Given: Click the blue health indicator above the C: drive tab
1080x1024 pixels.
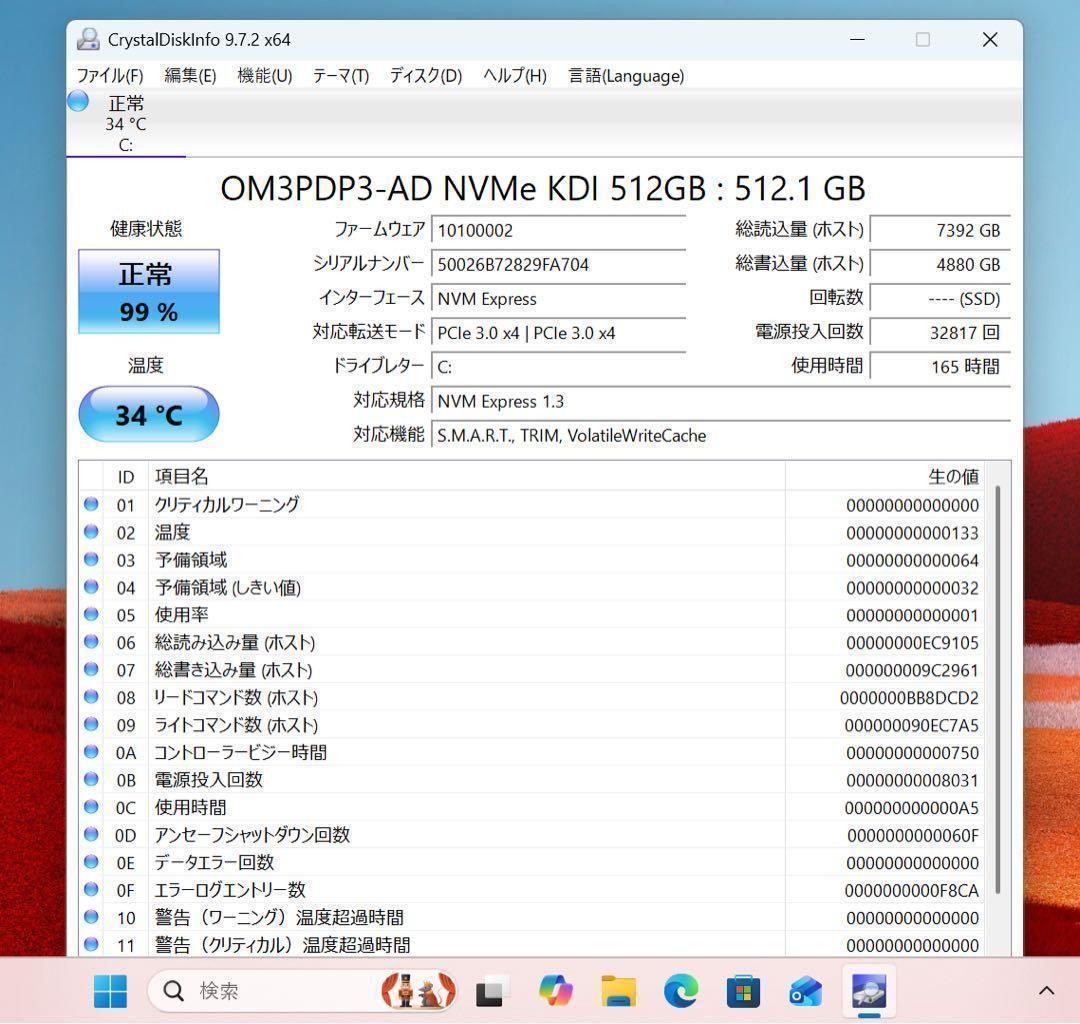Looking at the screenshot, I should [x=77, y=101].
